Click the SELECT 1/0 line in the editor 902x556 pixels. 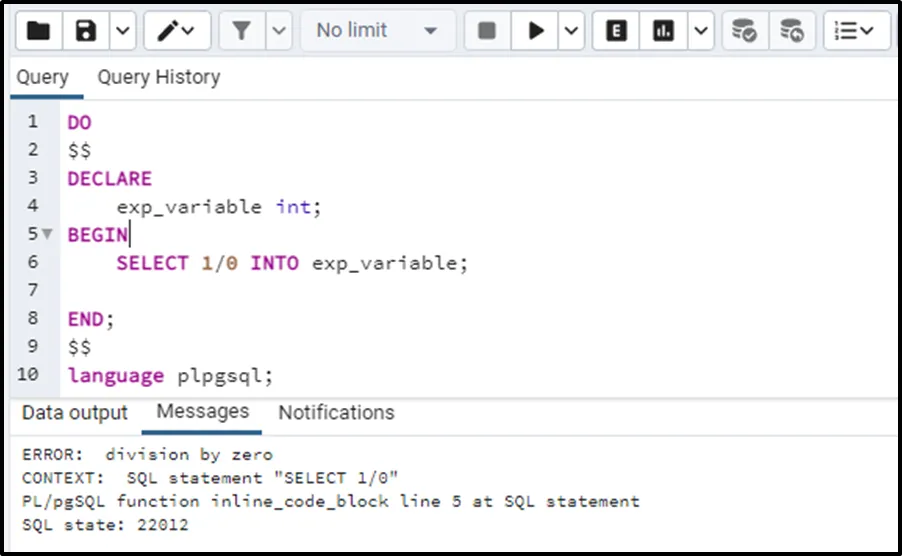291,263
